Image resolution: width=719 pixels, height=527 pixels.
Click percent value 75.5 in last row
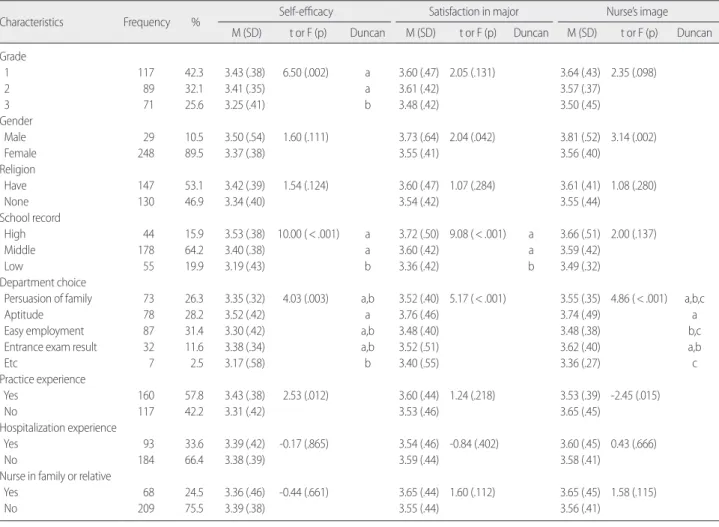(x=194, y=509)
